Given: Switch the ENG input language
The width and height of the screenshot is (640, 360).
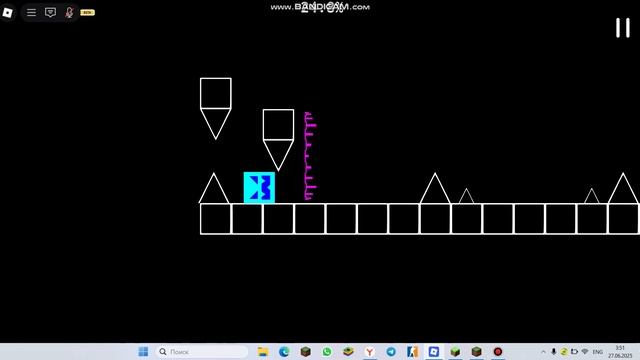Looking at the screenshot, I should click(598, 352).
